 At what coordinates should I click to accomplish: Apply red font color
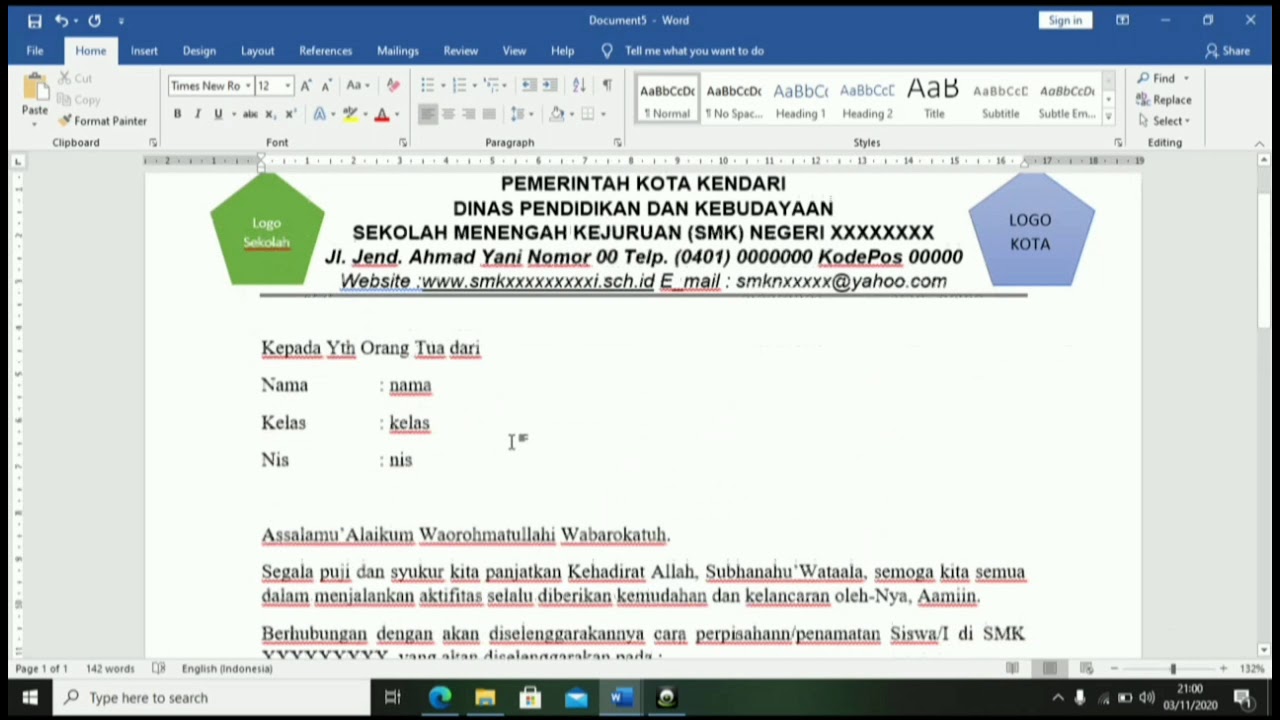tap(381, 114)
